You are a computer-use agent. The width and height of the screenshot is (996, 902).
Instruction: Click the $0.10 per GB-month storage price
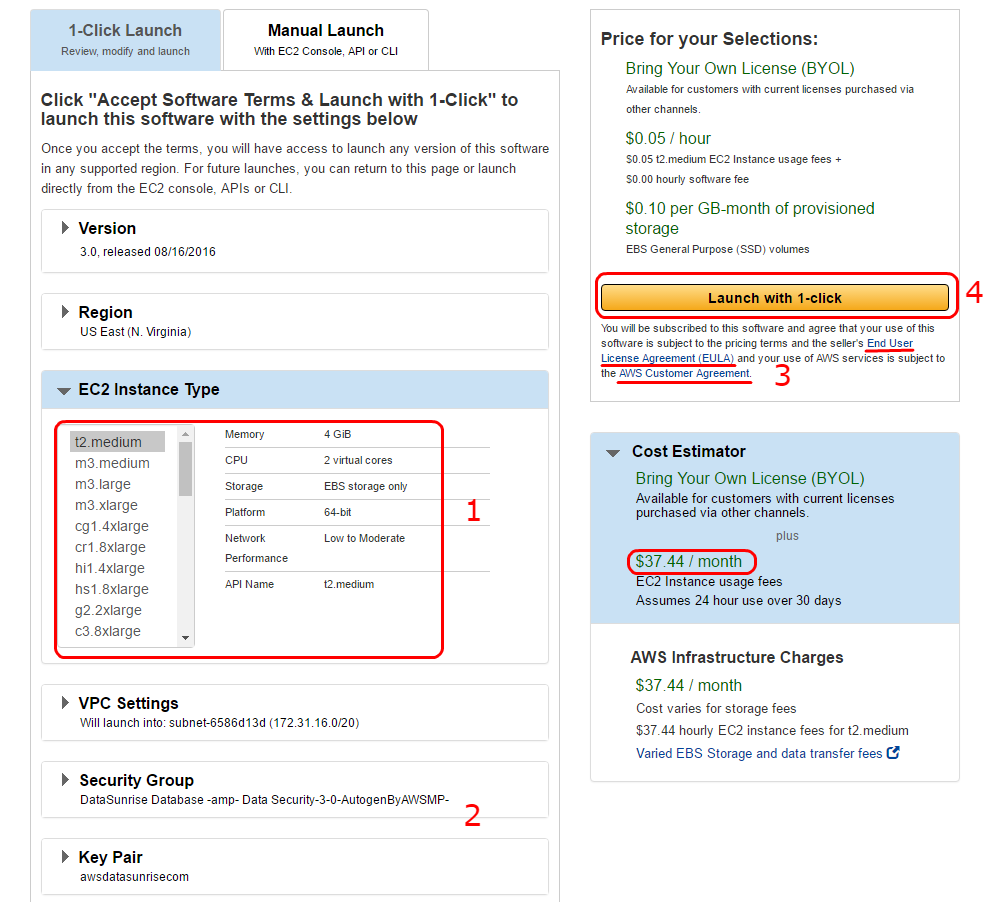(x=750, y=218)
